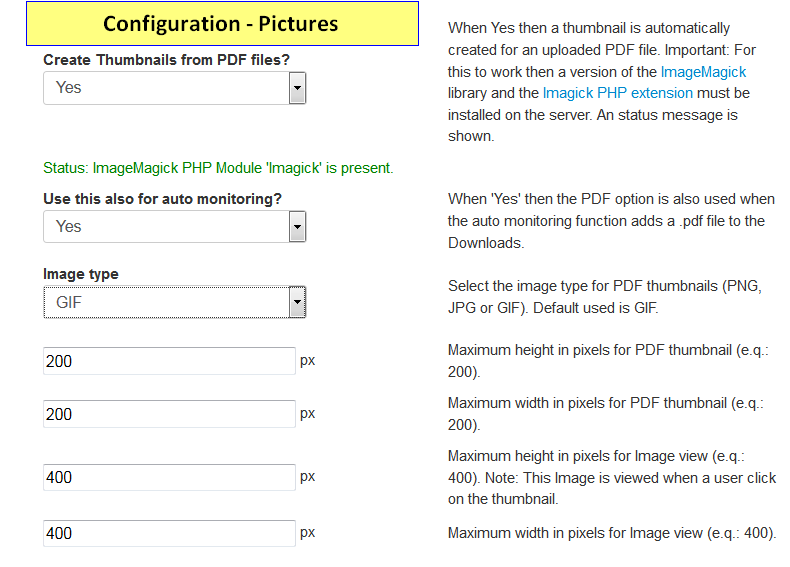This screenshot has width=790, height=567.
Task: Expand the auto monitoring dropdown arrow
Action: (x=297, y=226)
